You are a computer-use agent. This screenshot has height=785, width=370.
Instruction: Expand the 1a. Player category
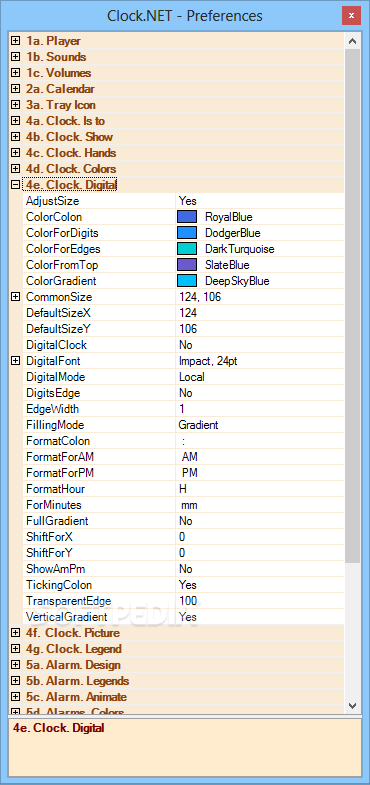point(16,41)
